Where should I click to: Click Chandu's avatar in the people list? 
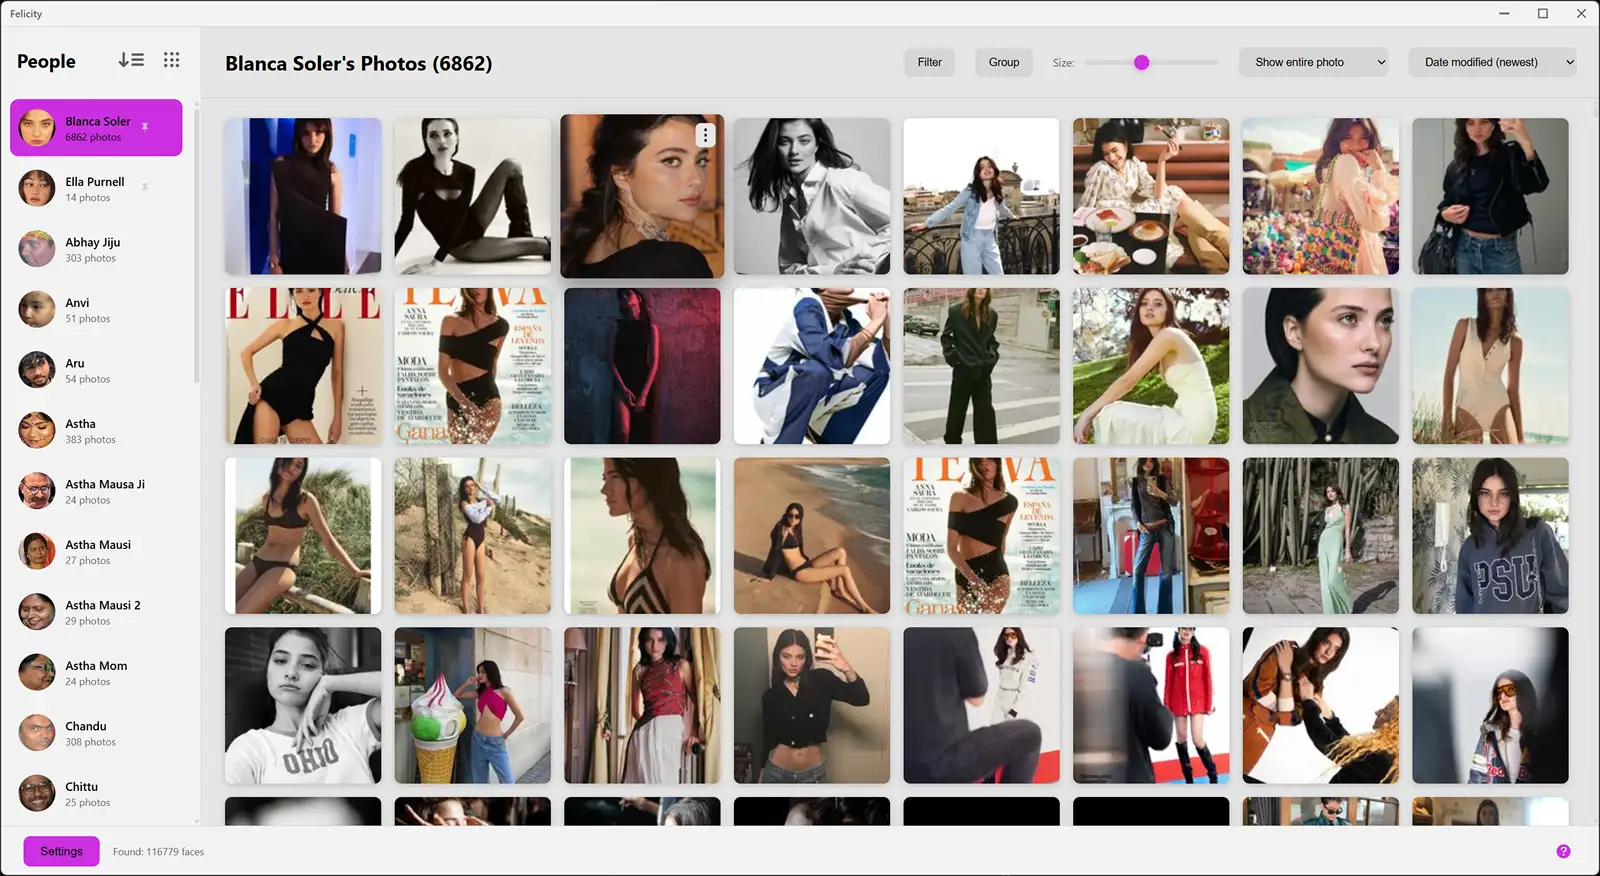(37, 733)
